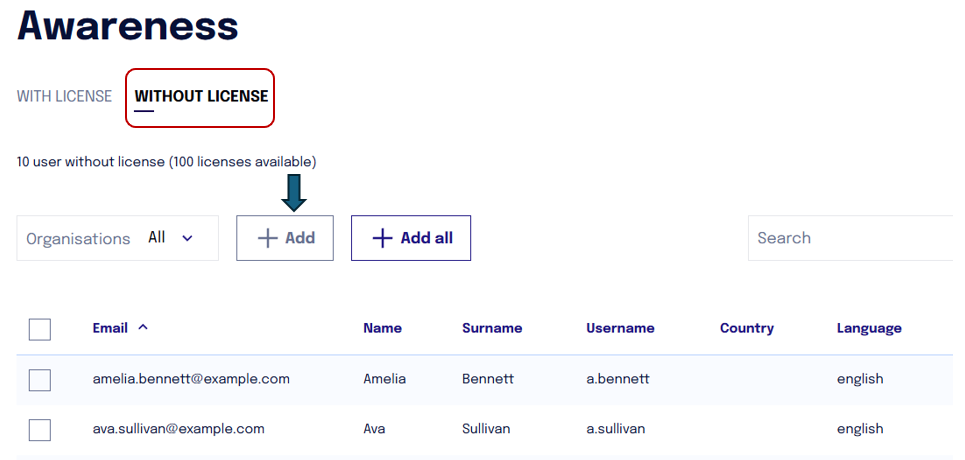Screen dimensions: 965x460
Task: Expand the Organisations chevron arrow
Action: (x=188, y=238)
